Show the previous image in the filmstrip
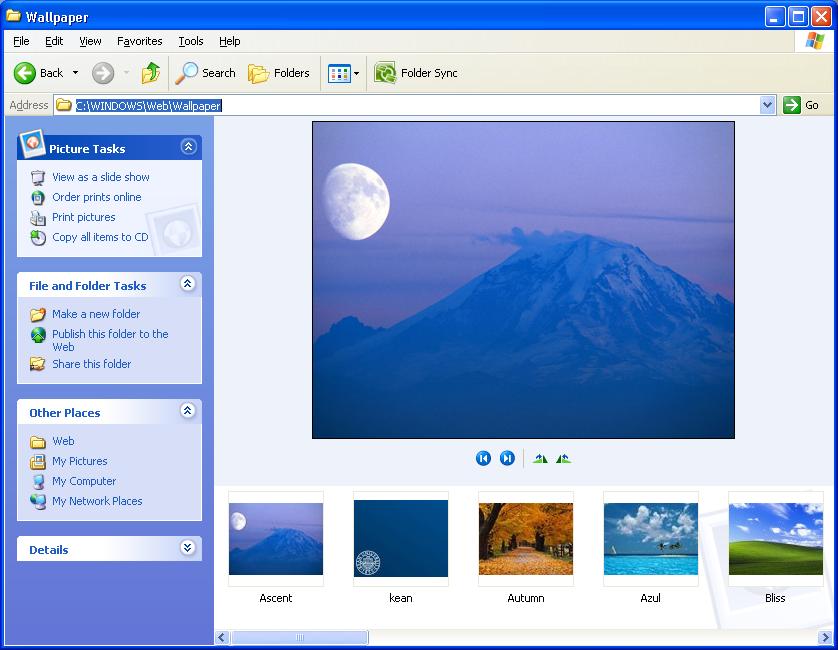Viewport: 838px width, 650px height. coord(483,458)
